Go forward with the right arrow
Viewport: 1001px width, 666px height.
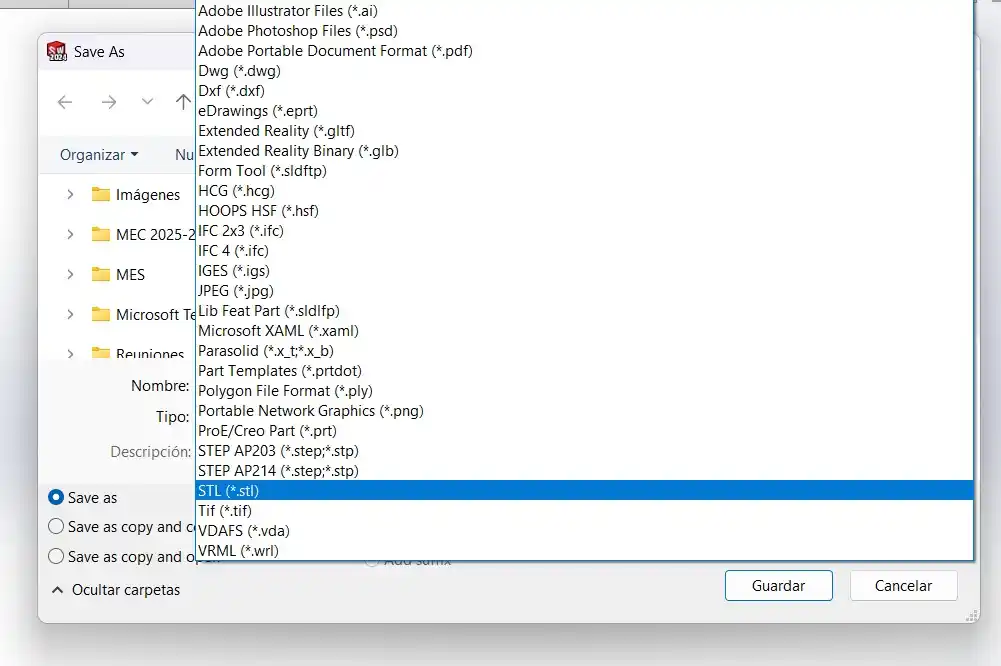[109, 102]
